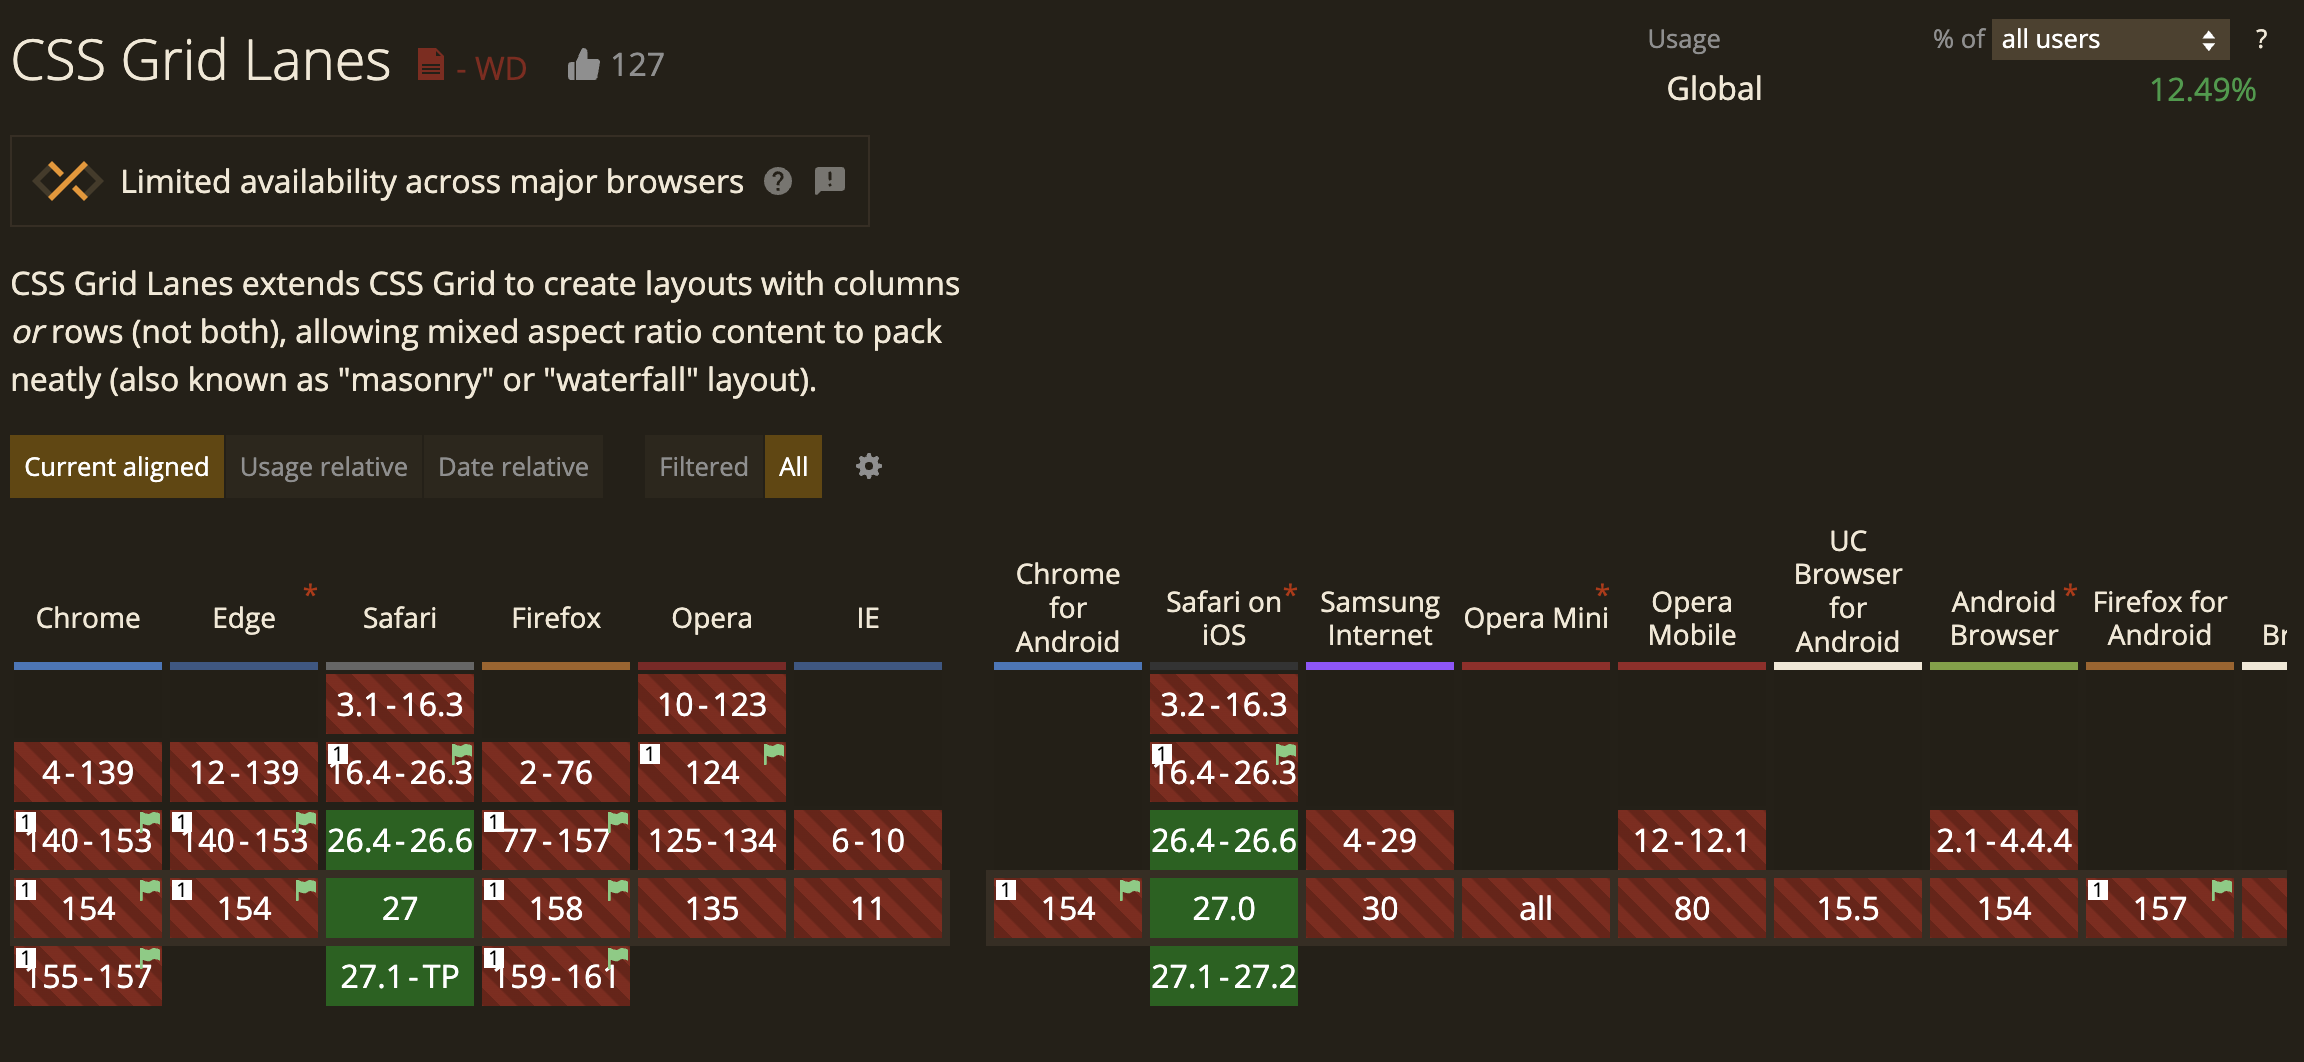Click the asterisk beside Edge header
2304x1062 pixels.
coord(310,593)
